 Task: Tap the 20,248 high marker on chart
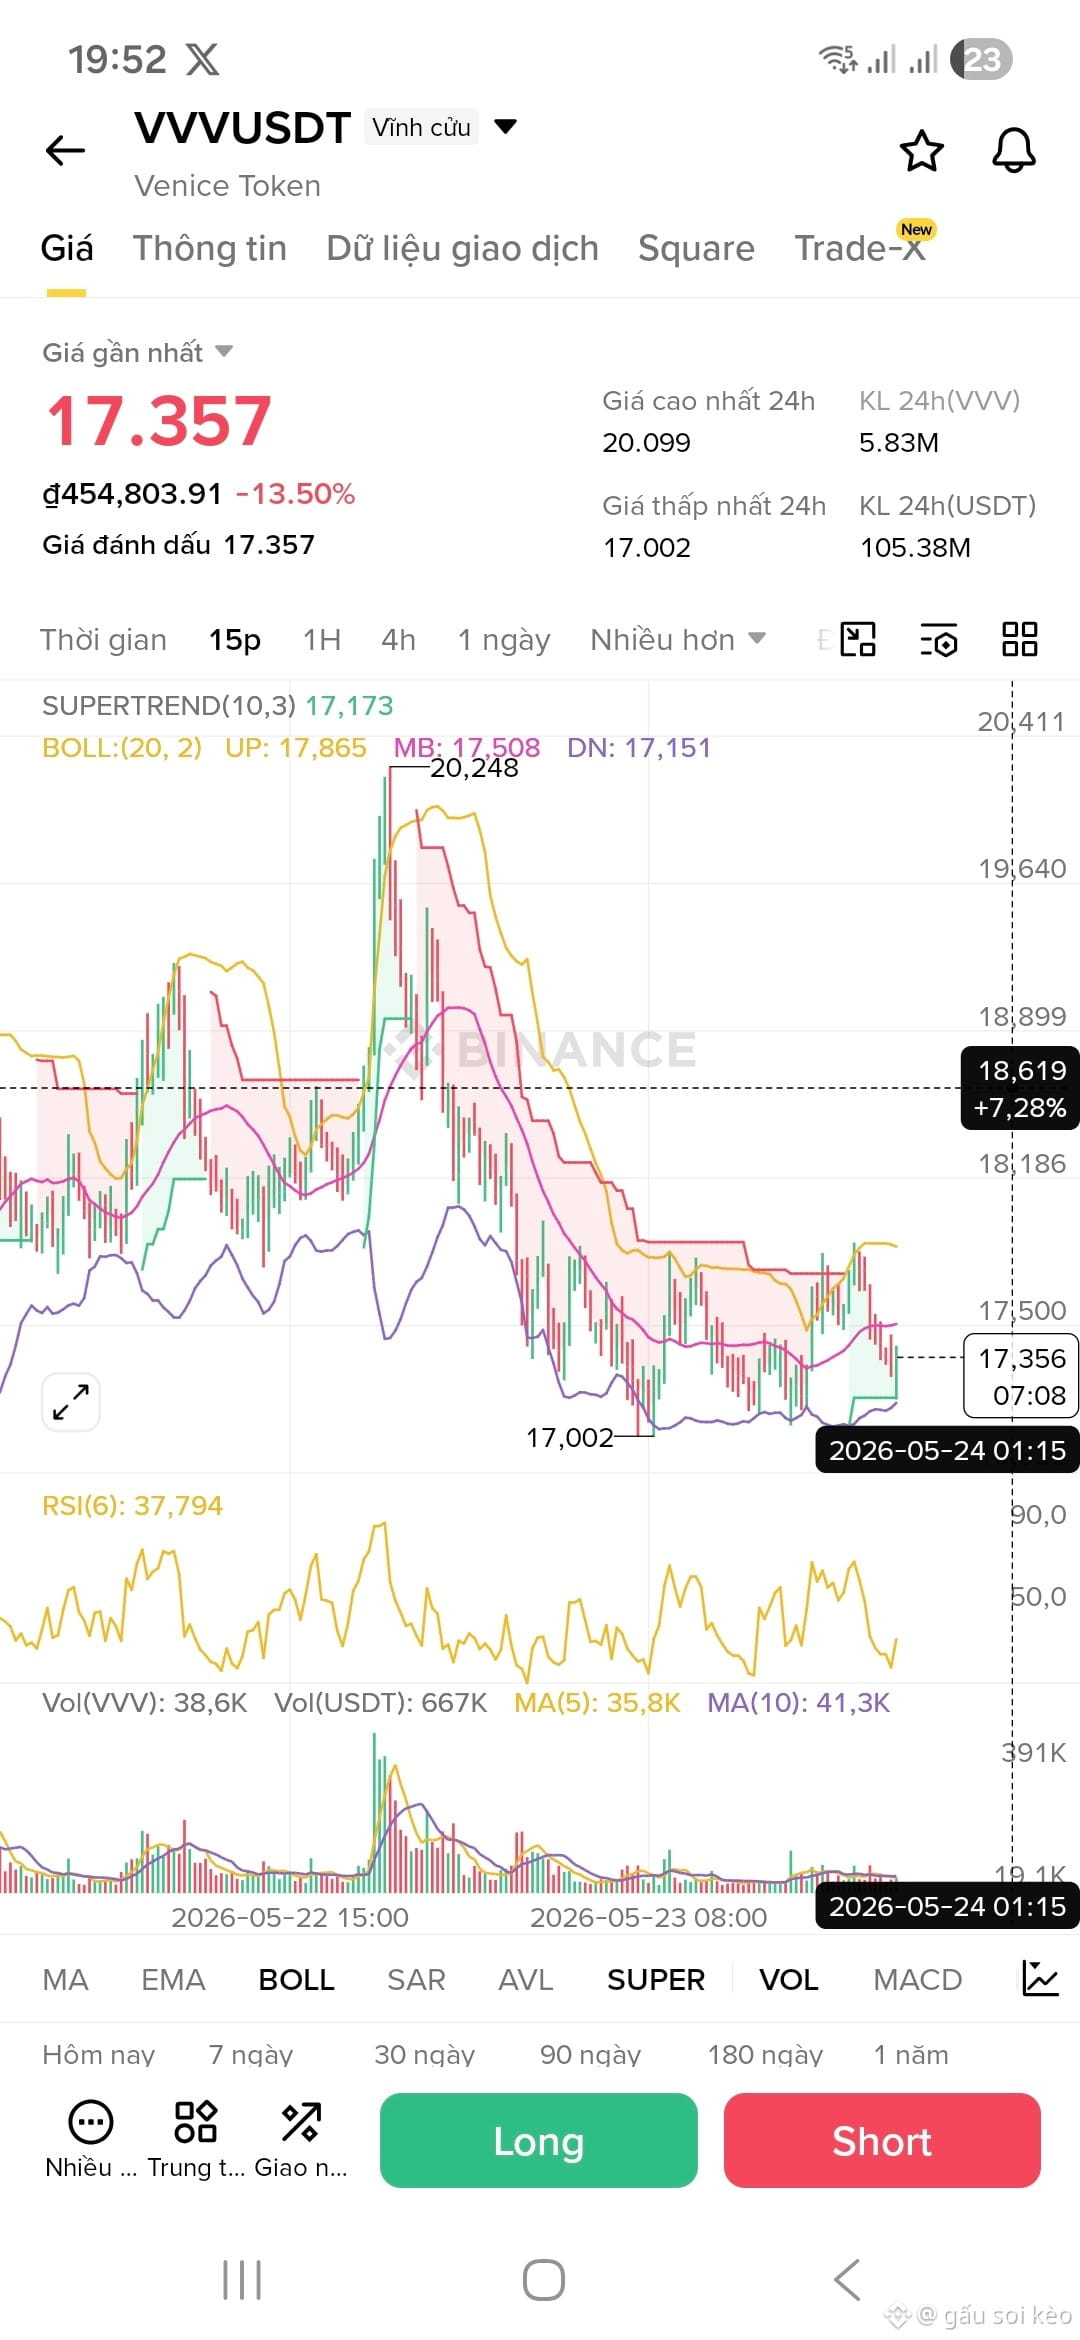474,768
